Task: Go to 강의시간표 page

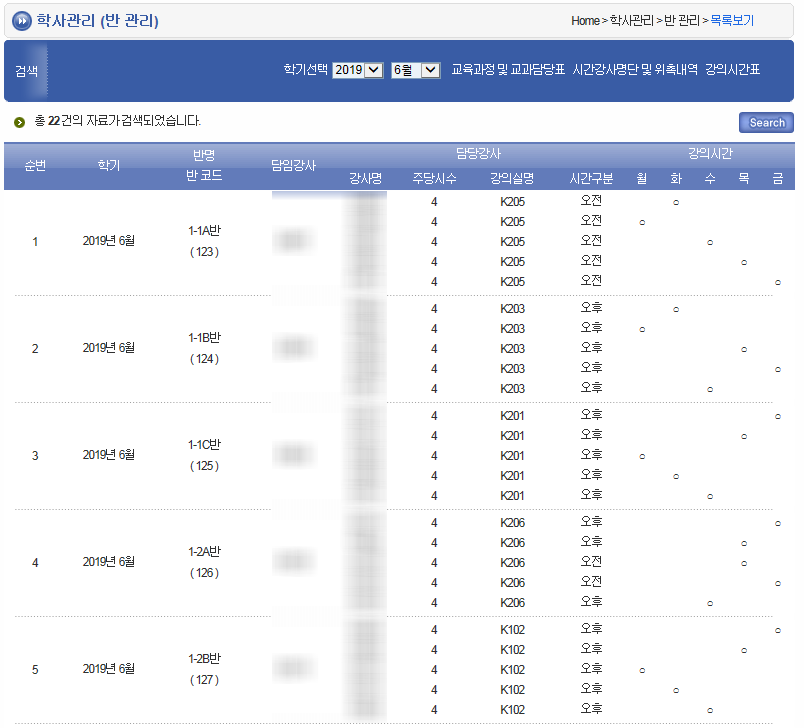Action: (x=732, y=70)
